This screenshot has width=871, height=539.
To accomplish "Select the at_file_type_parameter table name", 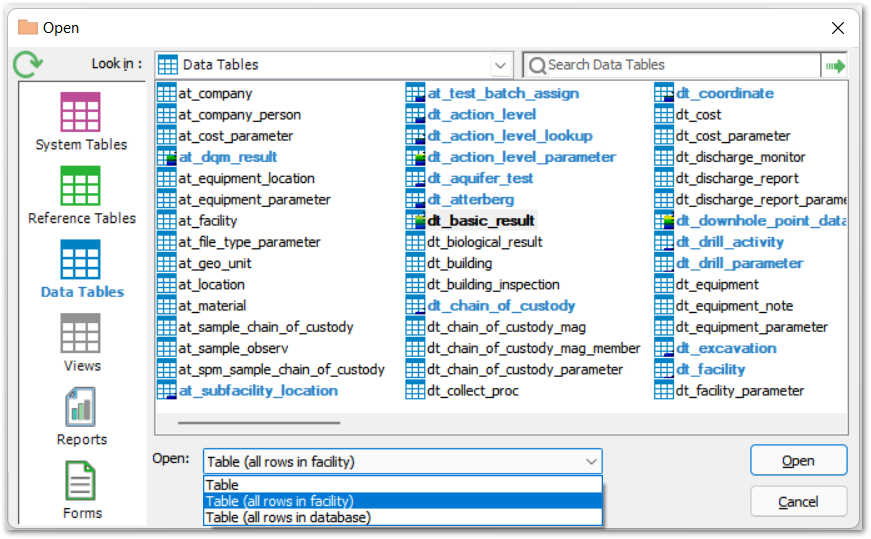I will [249, 242].
